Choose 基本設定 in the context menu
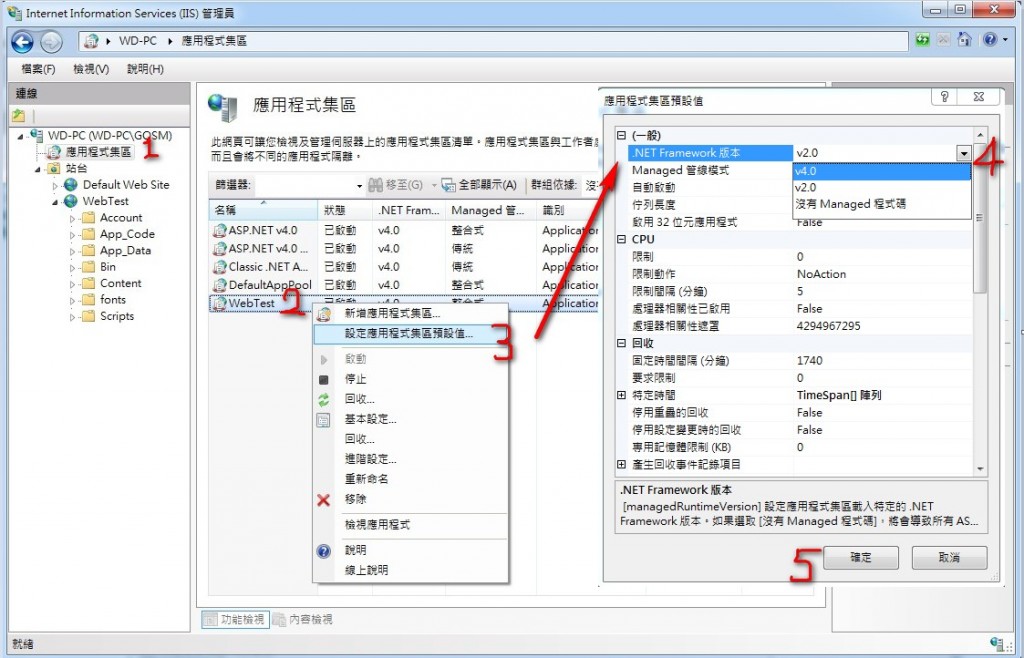 [x=411, y=419]
